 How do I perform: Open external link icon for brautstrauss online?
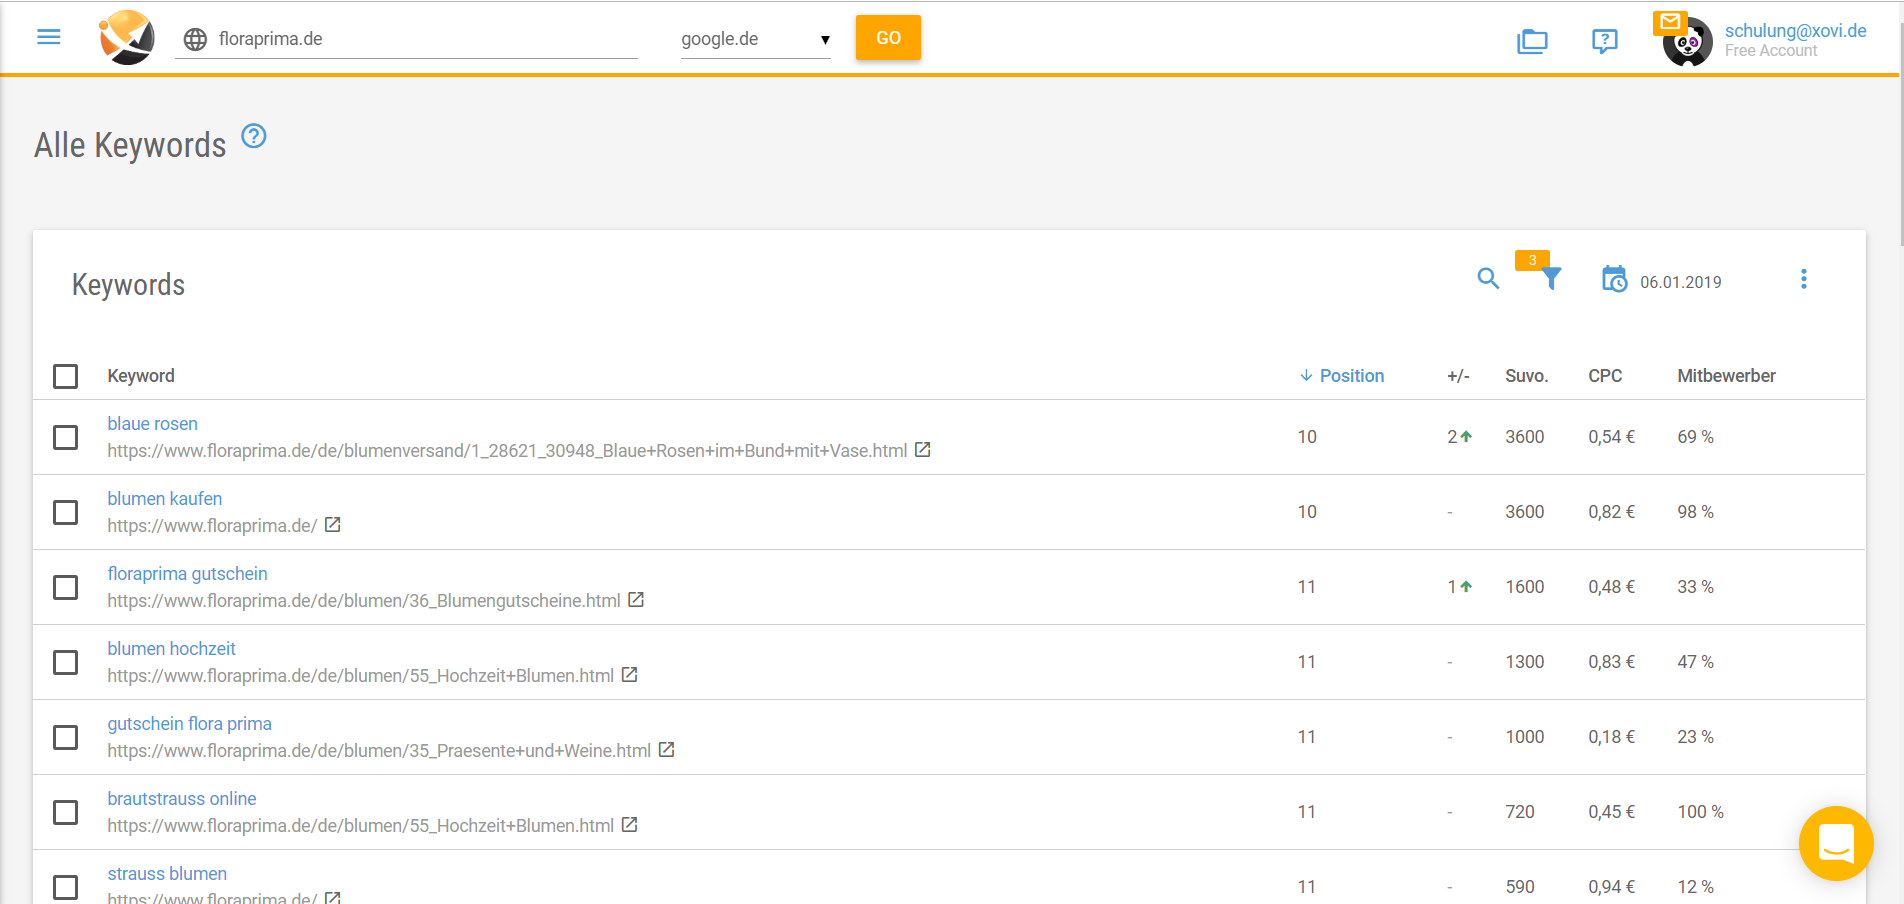629,825
